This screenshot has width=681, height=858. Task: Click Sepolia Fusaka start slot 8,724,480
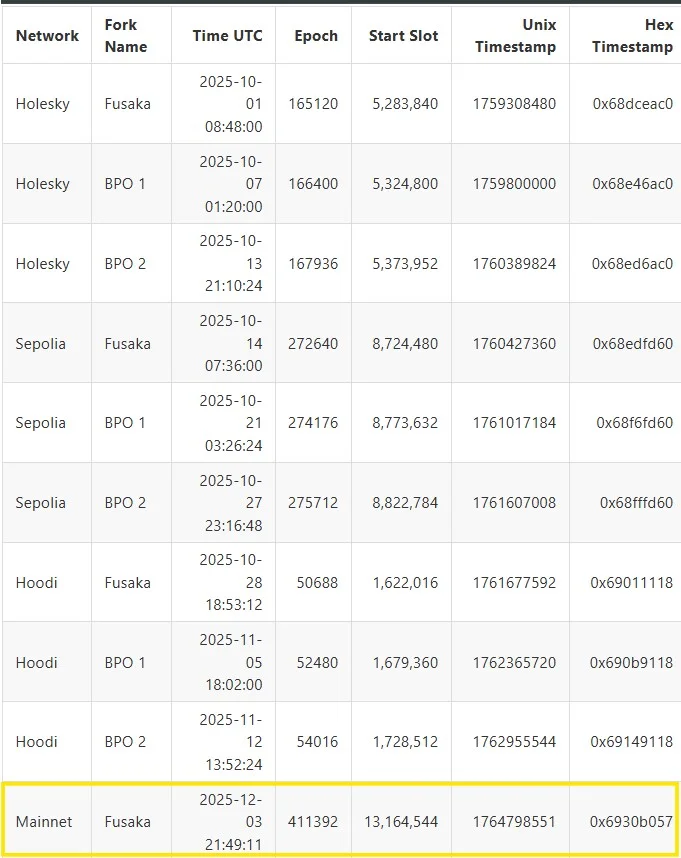405,344
